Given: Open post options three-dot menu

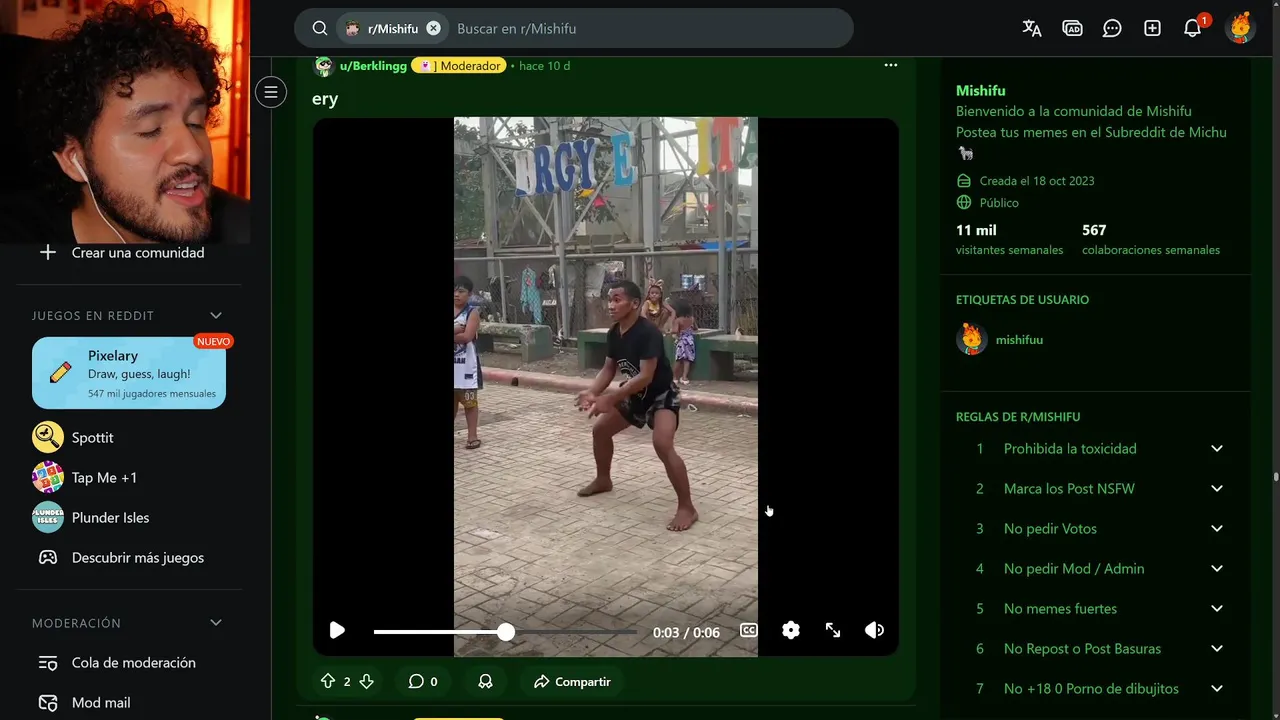Looking at the screenshot, I should tap(890, 66).
